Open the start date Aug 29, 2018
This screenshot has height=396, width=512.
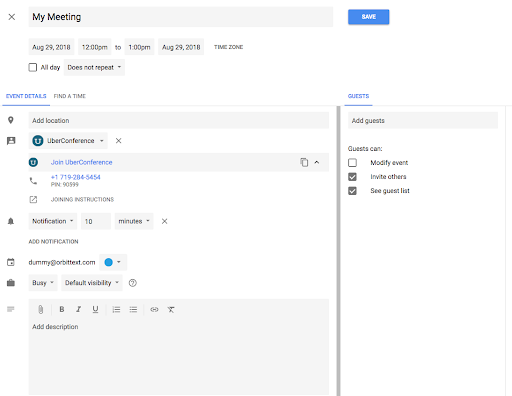pyautogui.click(x=51, y=47)
